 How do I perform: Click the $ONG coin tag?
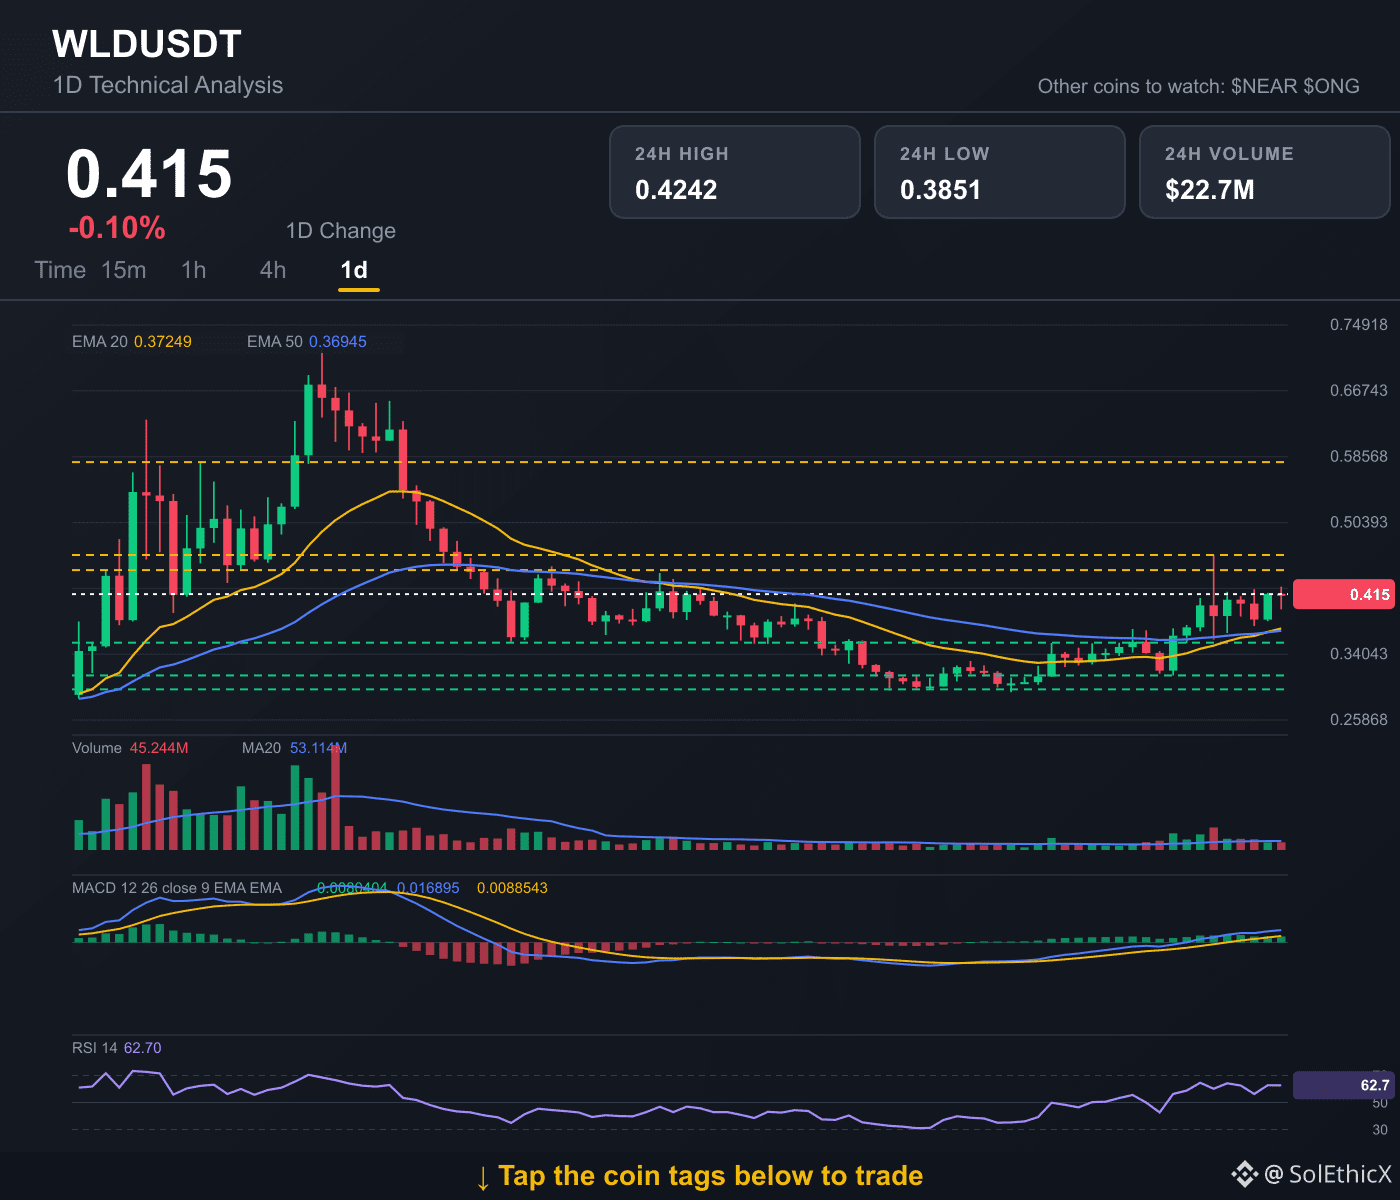coord(1331,86)
